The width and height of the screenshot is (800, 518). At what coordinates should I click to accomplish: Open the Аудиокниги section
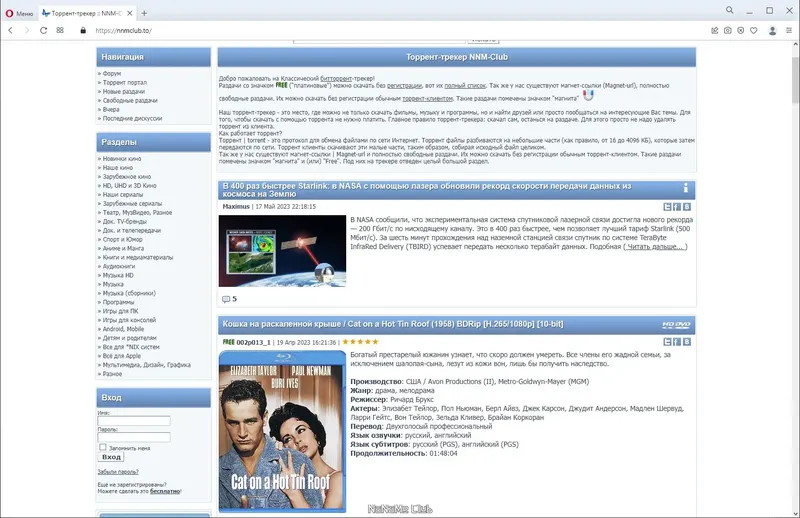coord(119,266)
